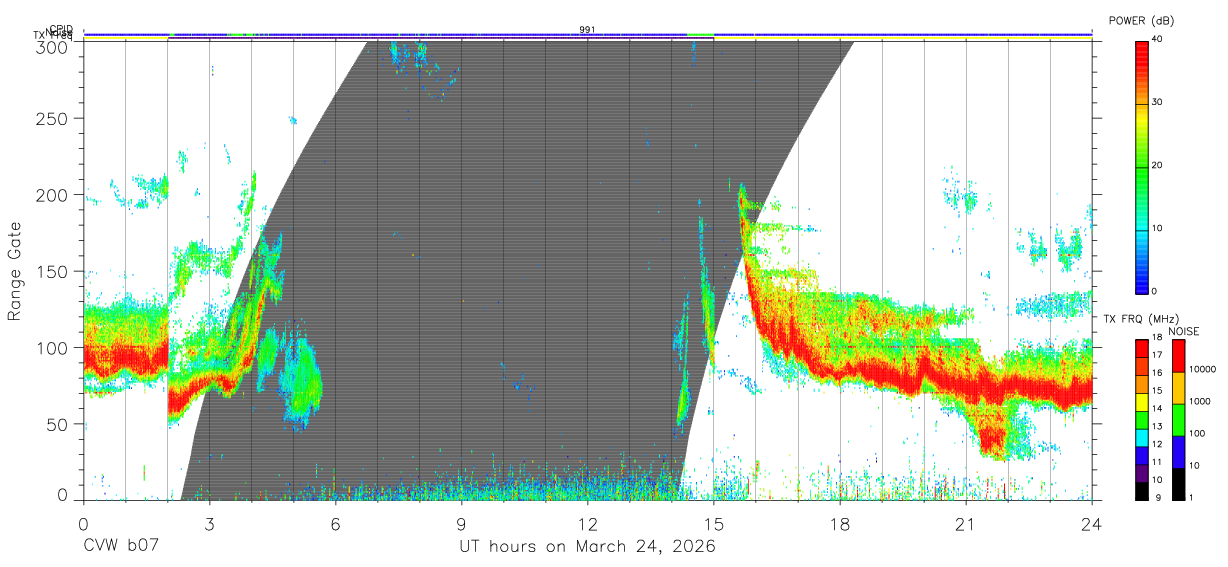Click the 991 CPID value label
This screenshot has height=567, width=1228.
point(587,30)
